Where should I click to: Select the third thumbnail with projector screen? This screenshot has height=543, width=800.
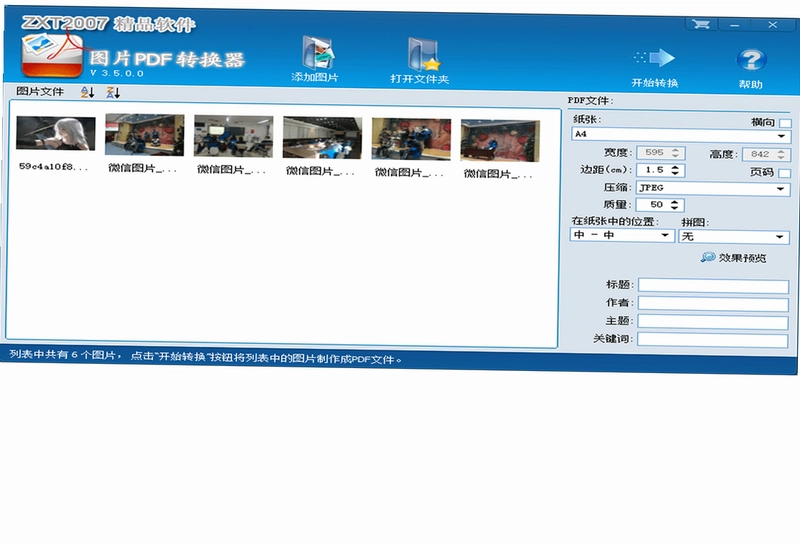(233, 136)
